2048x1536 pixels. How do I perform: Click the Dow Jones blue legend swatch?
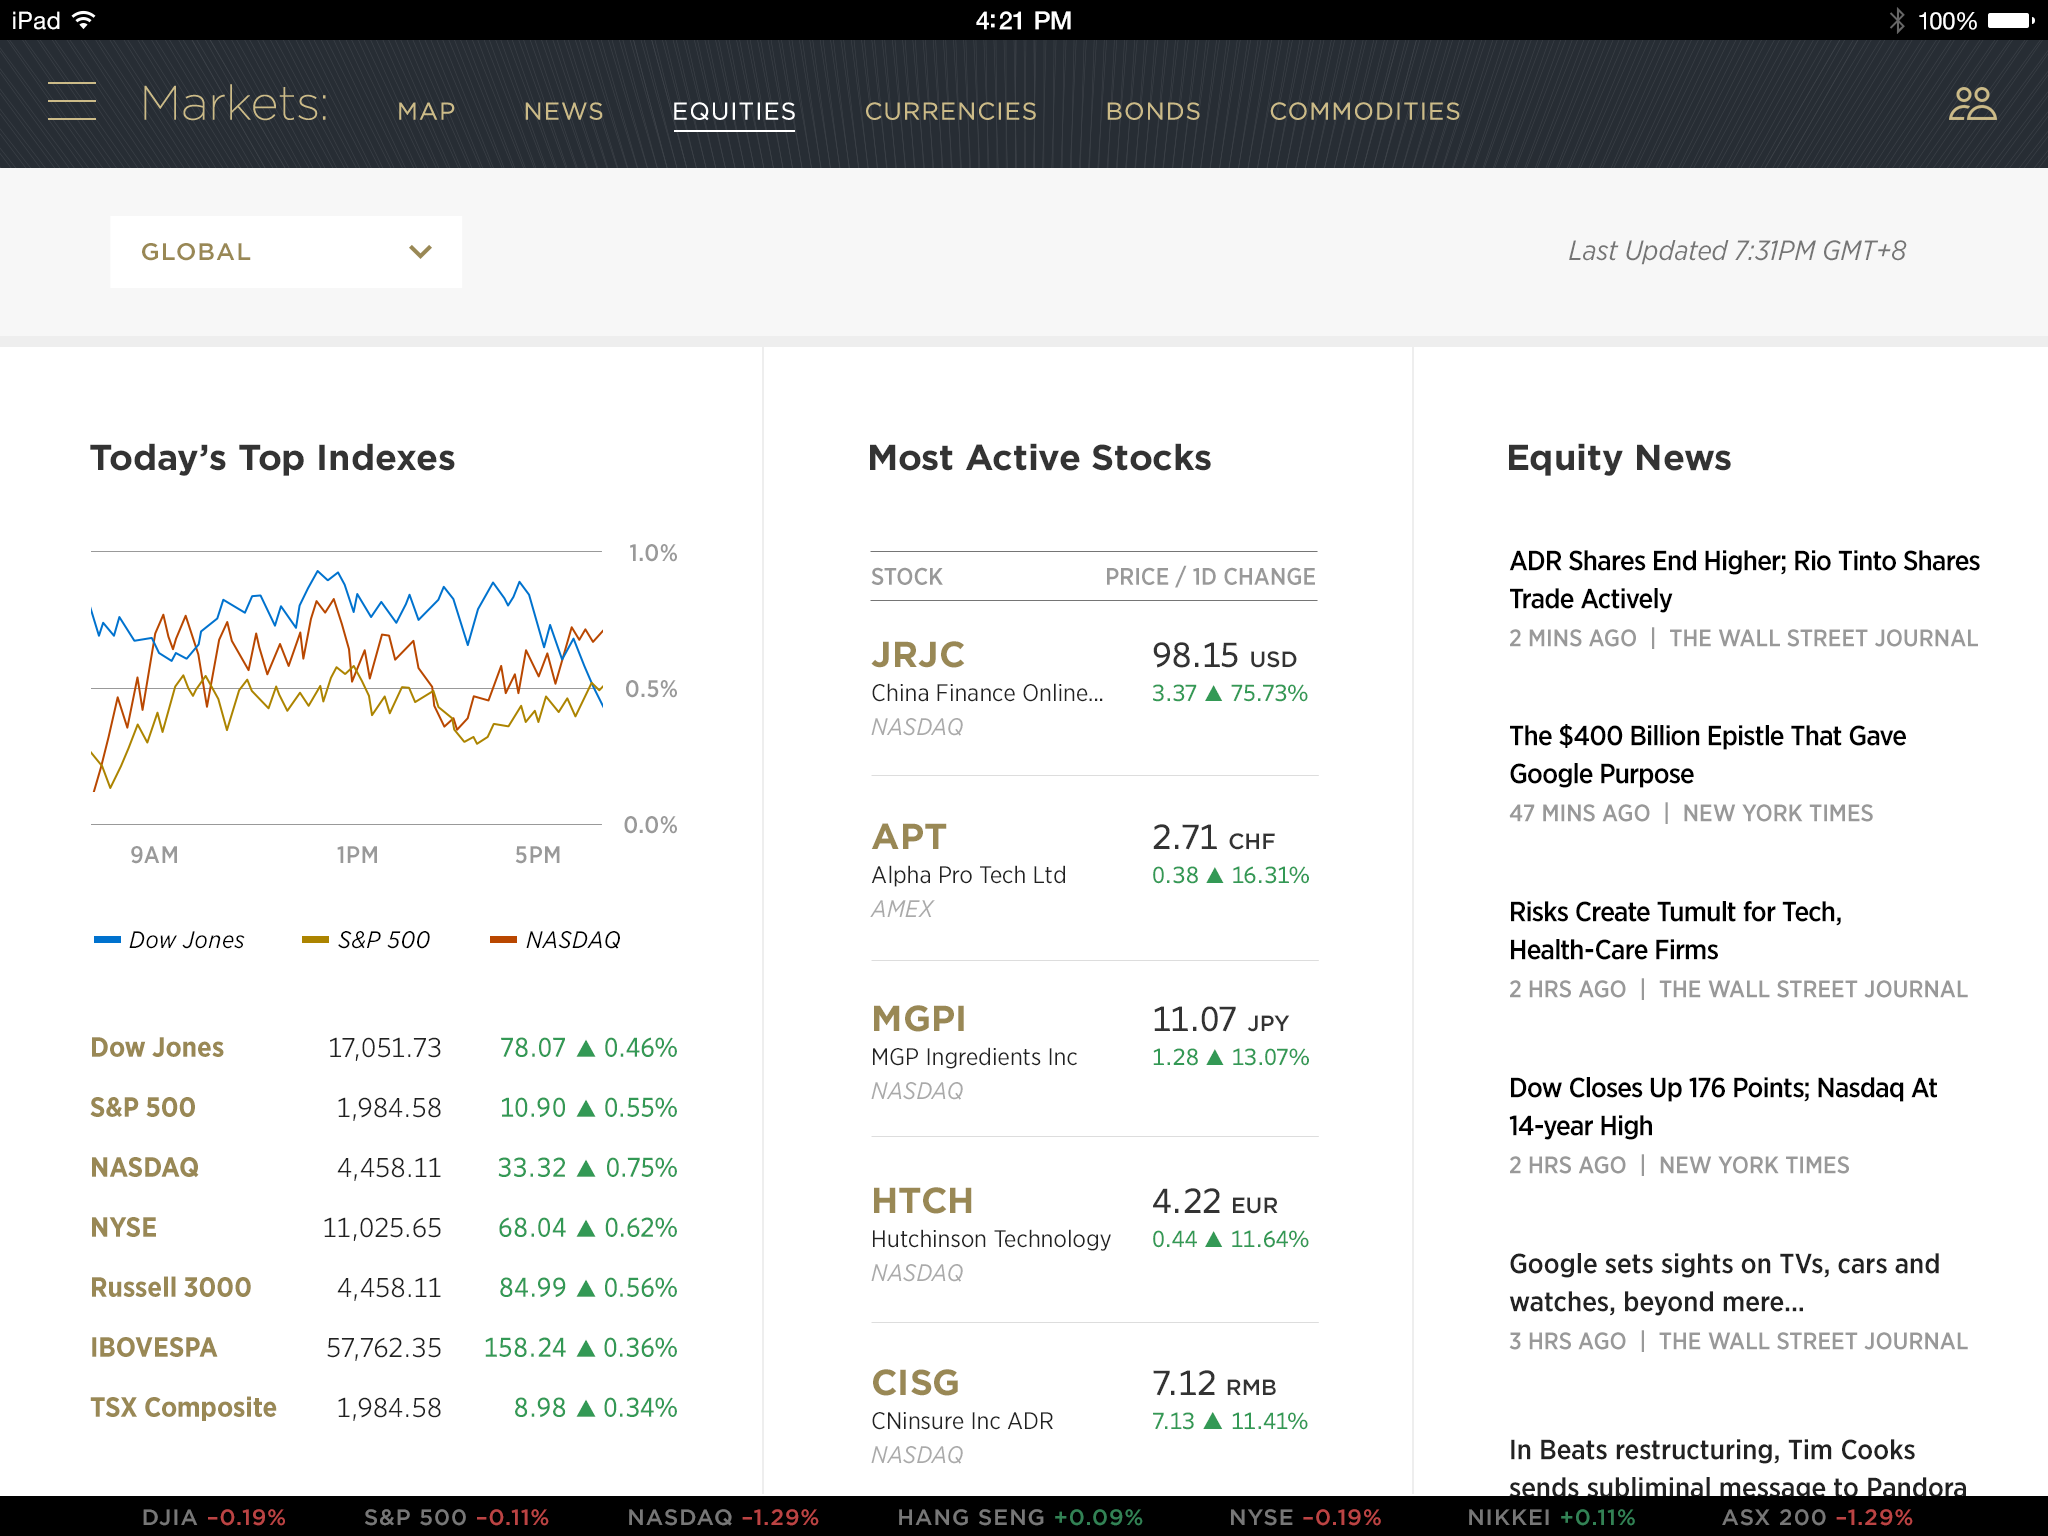click(x=107, y=940)
